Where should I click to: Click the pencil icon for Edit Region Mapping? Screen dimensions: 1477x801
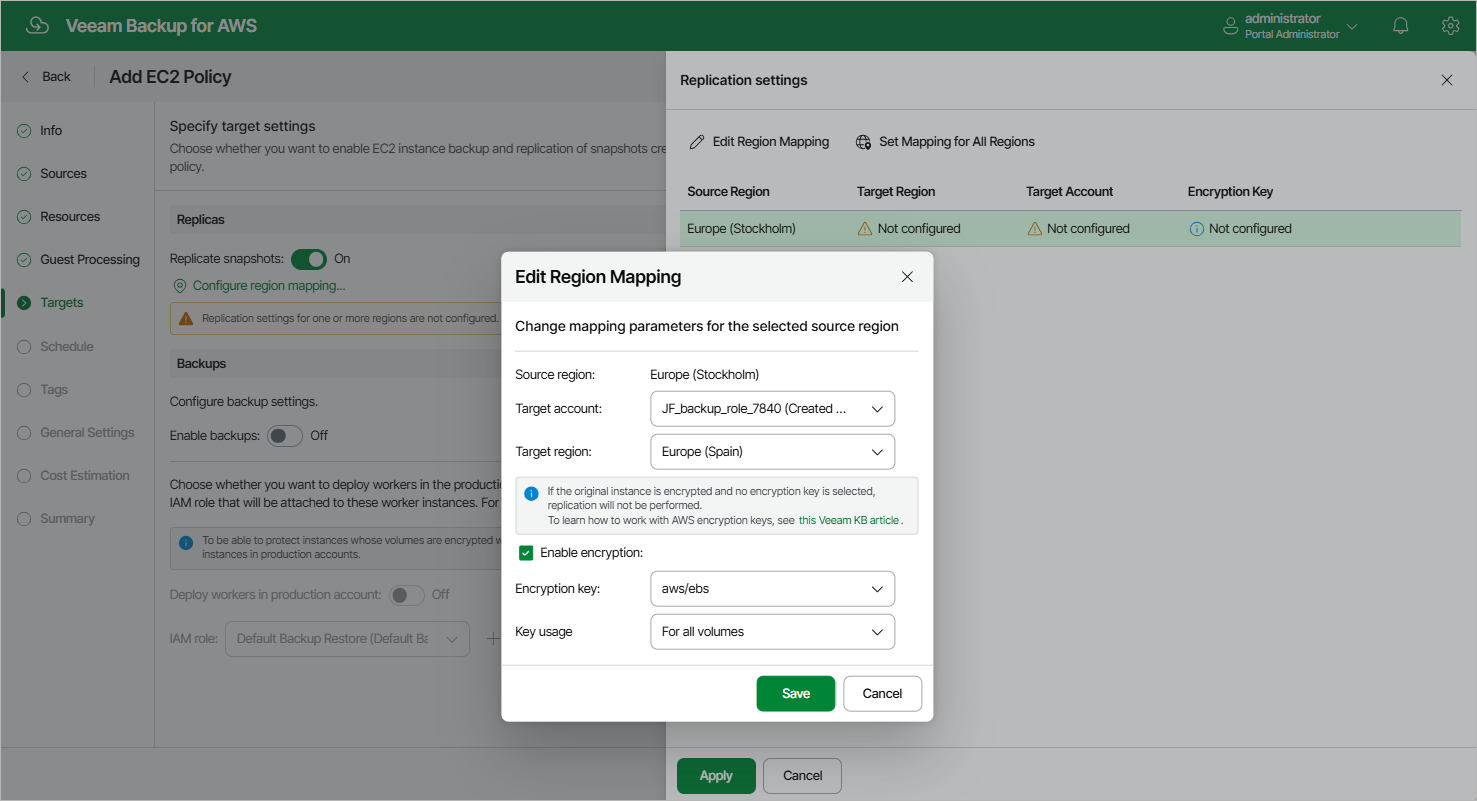pyautogui.click(x=697, y=142)
